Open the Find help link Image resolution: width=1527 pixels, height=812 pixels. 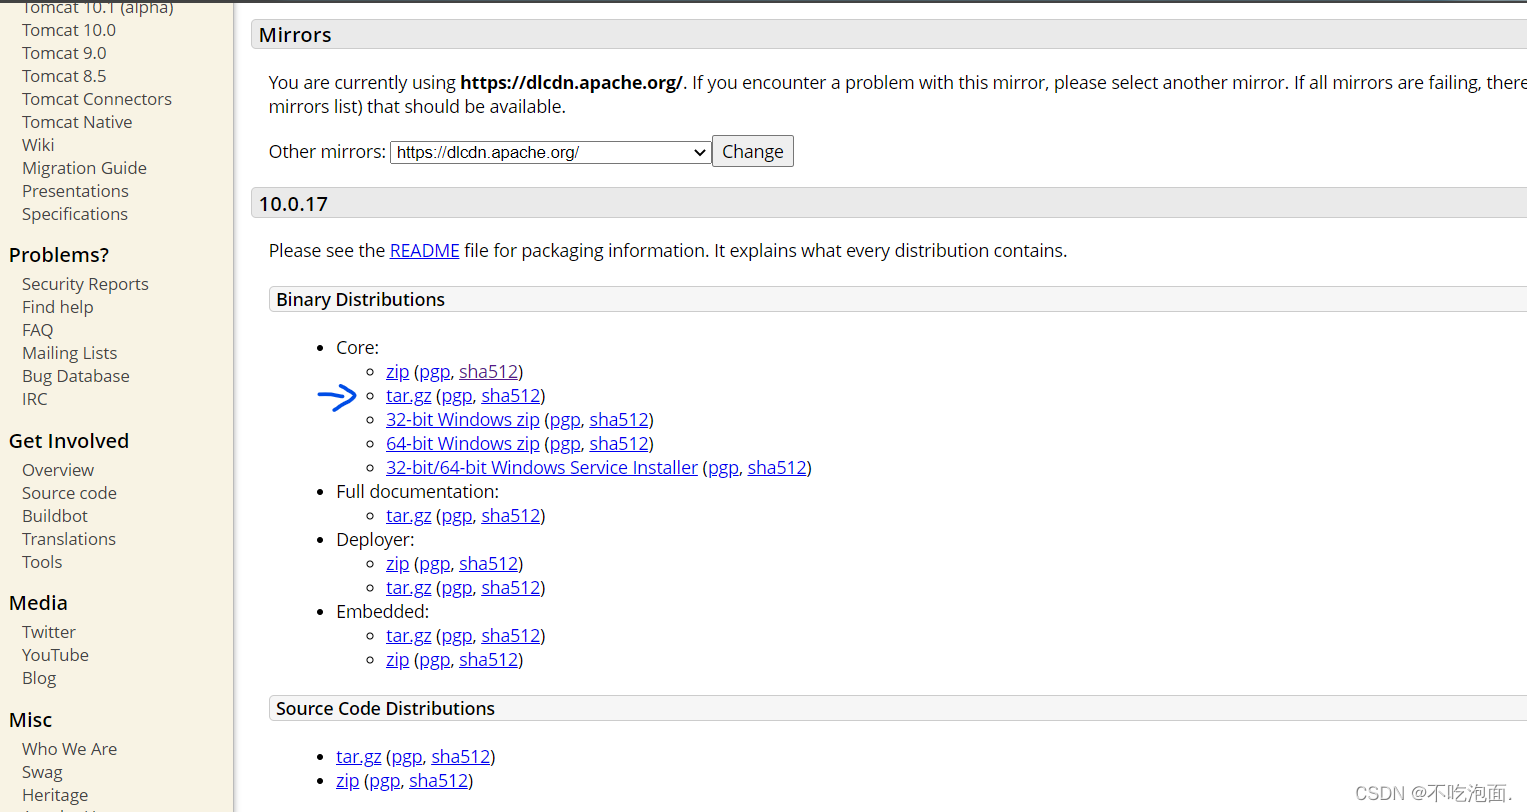coord(57,307)
